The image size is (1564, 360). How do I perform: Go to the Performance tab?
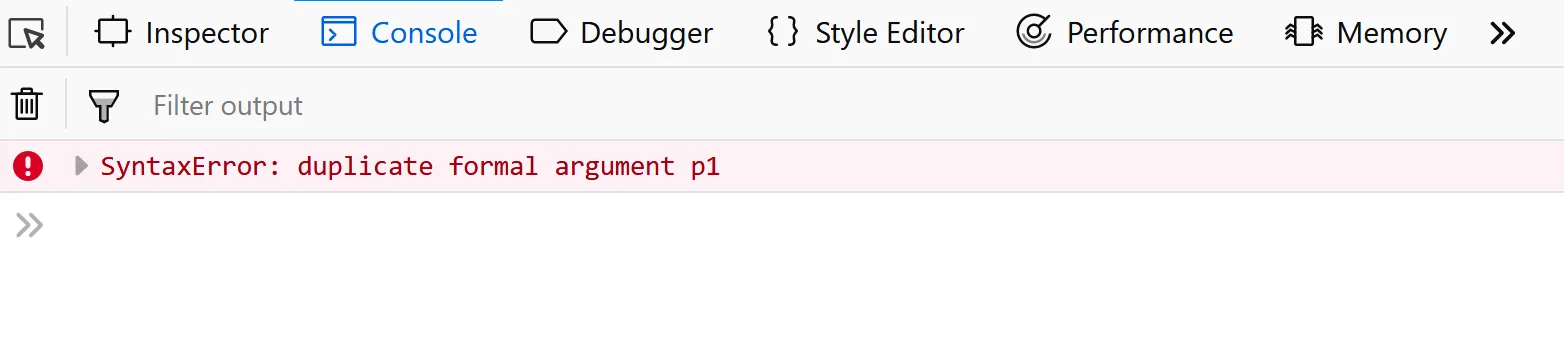point(1125,33)
